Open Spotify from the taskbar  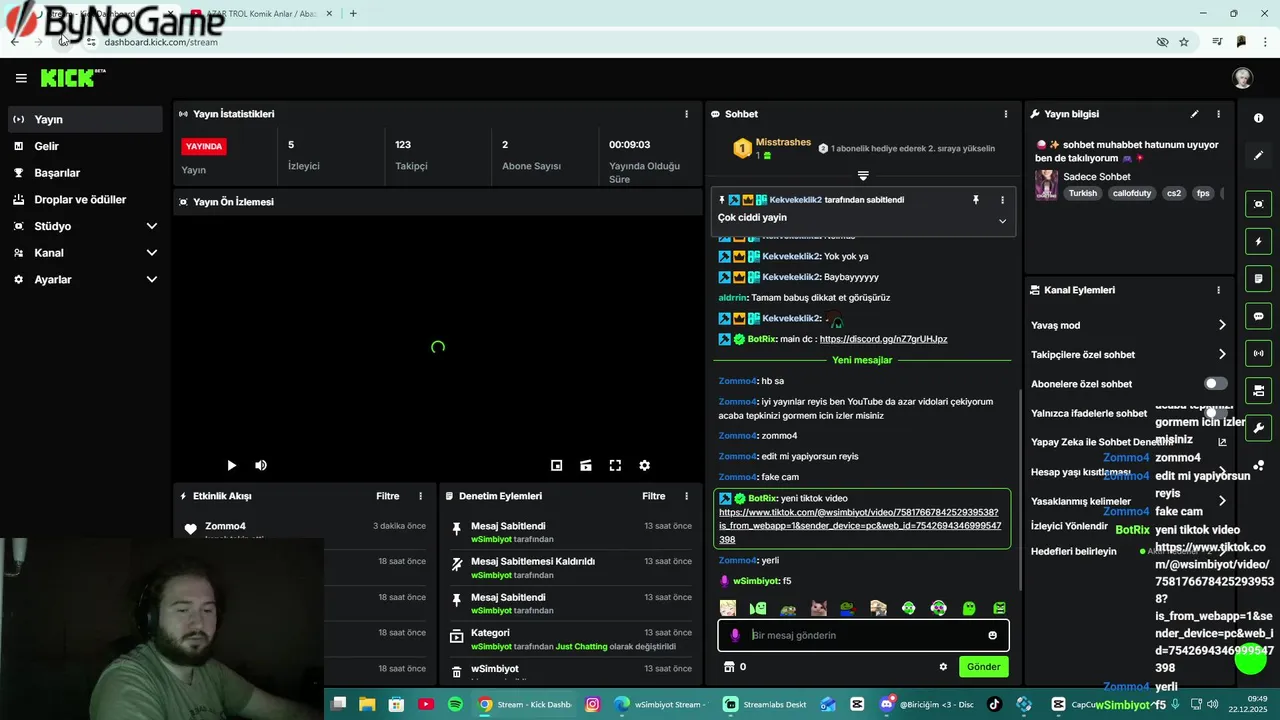[455, 704]
